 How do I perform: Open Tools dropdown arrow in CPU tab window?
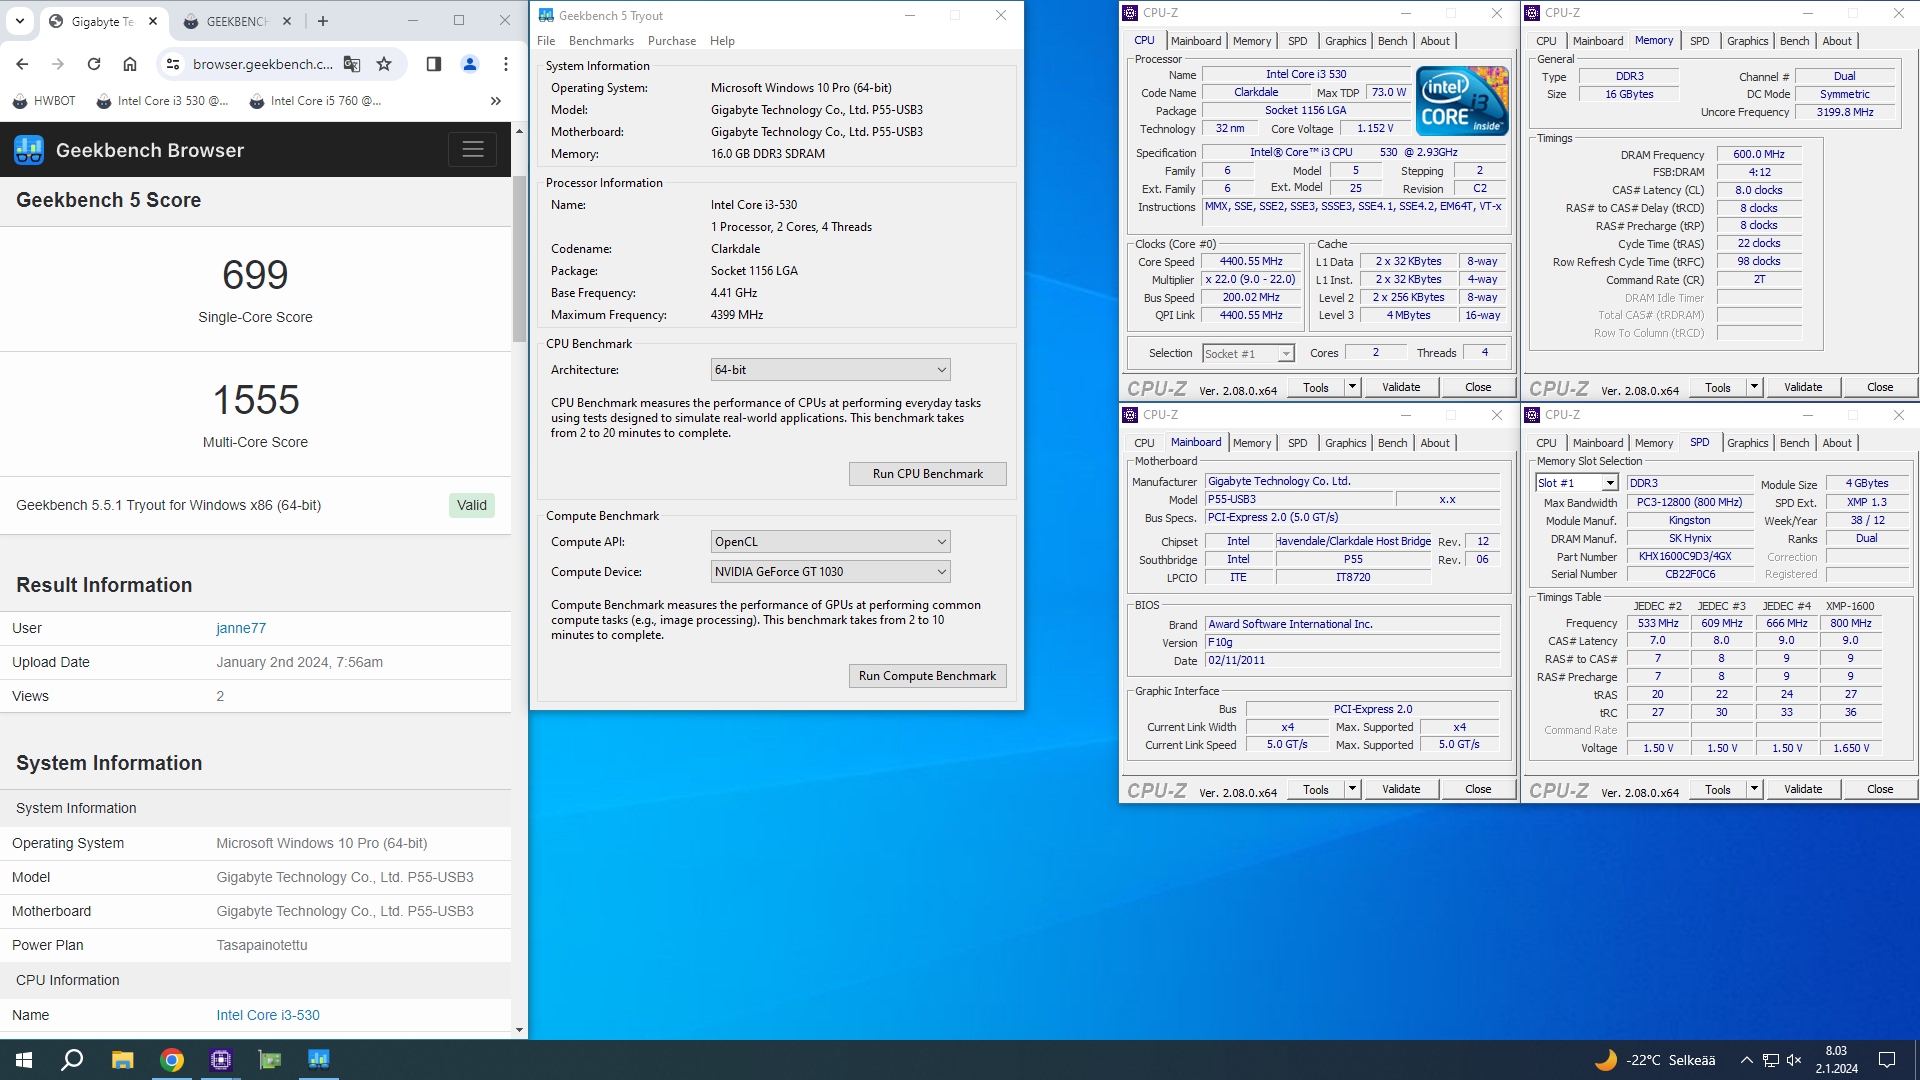pyautogui.click(x=1352, y=387)
